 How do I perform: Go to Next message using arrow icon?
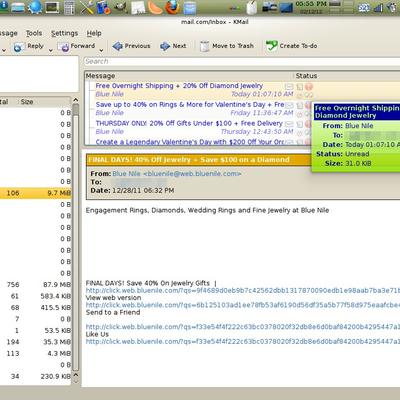coord(165,46)
